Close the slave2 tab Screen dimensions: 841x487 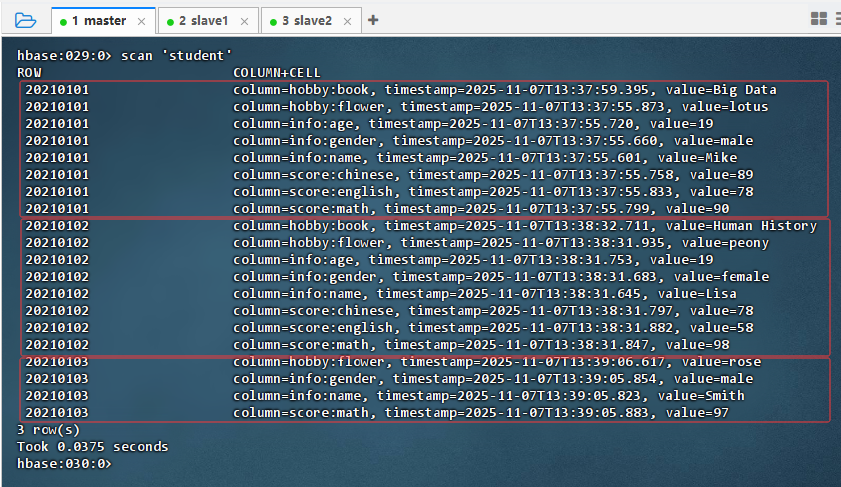pyautogui.click(x=348, y=21)
